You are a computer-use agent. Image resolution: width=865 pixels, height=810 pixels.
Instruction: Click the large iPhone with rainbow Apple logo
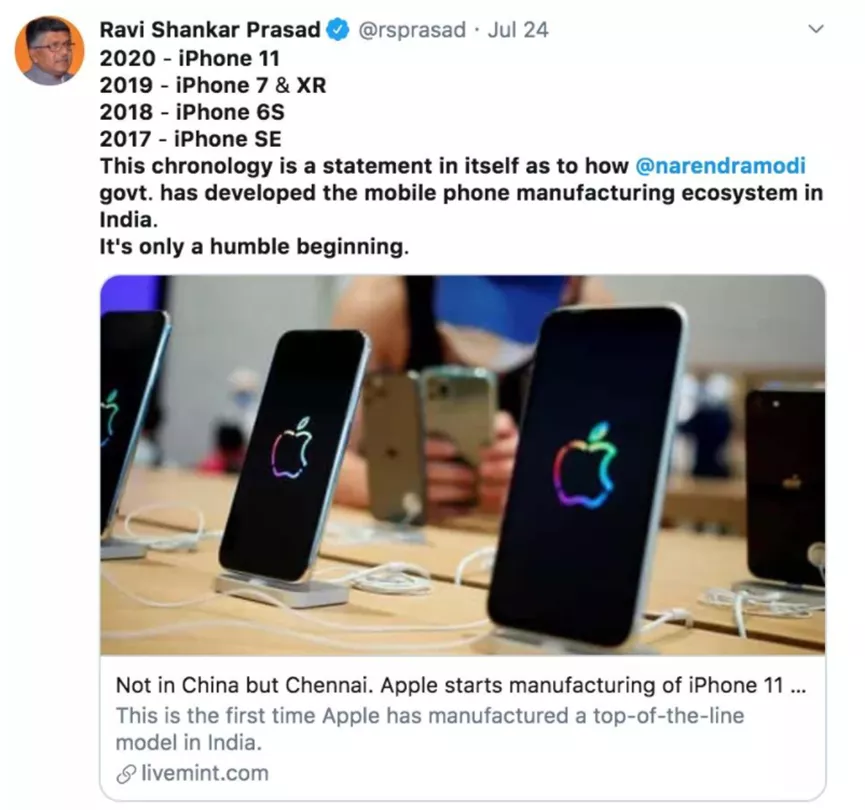[x=587, y=475]
